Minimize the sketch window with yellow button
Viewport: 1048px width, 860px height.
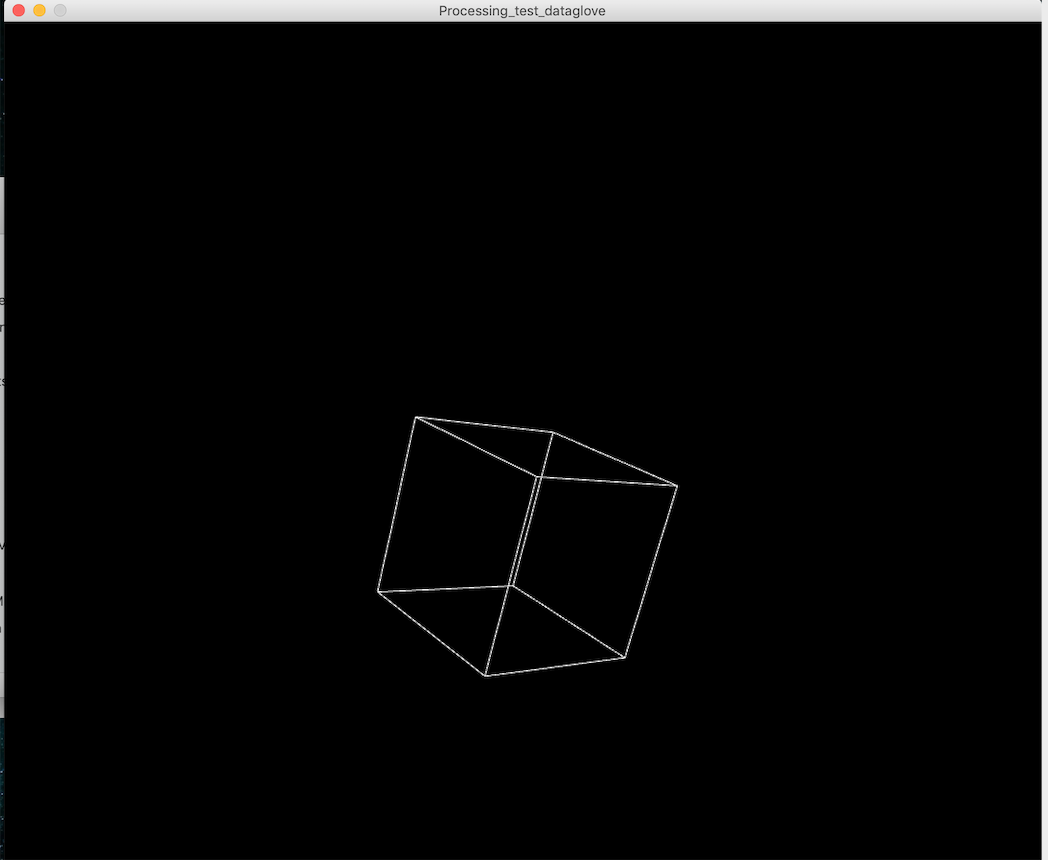click(39, 10)
